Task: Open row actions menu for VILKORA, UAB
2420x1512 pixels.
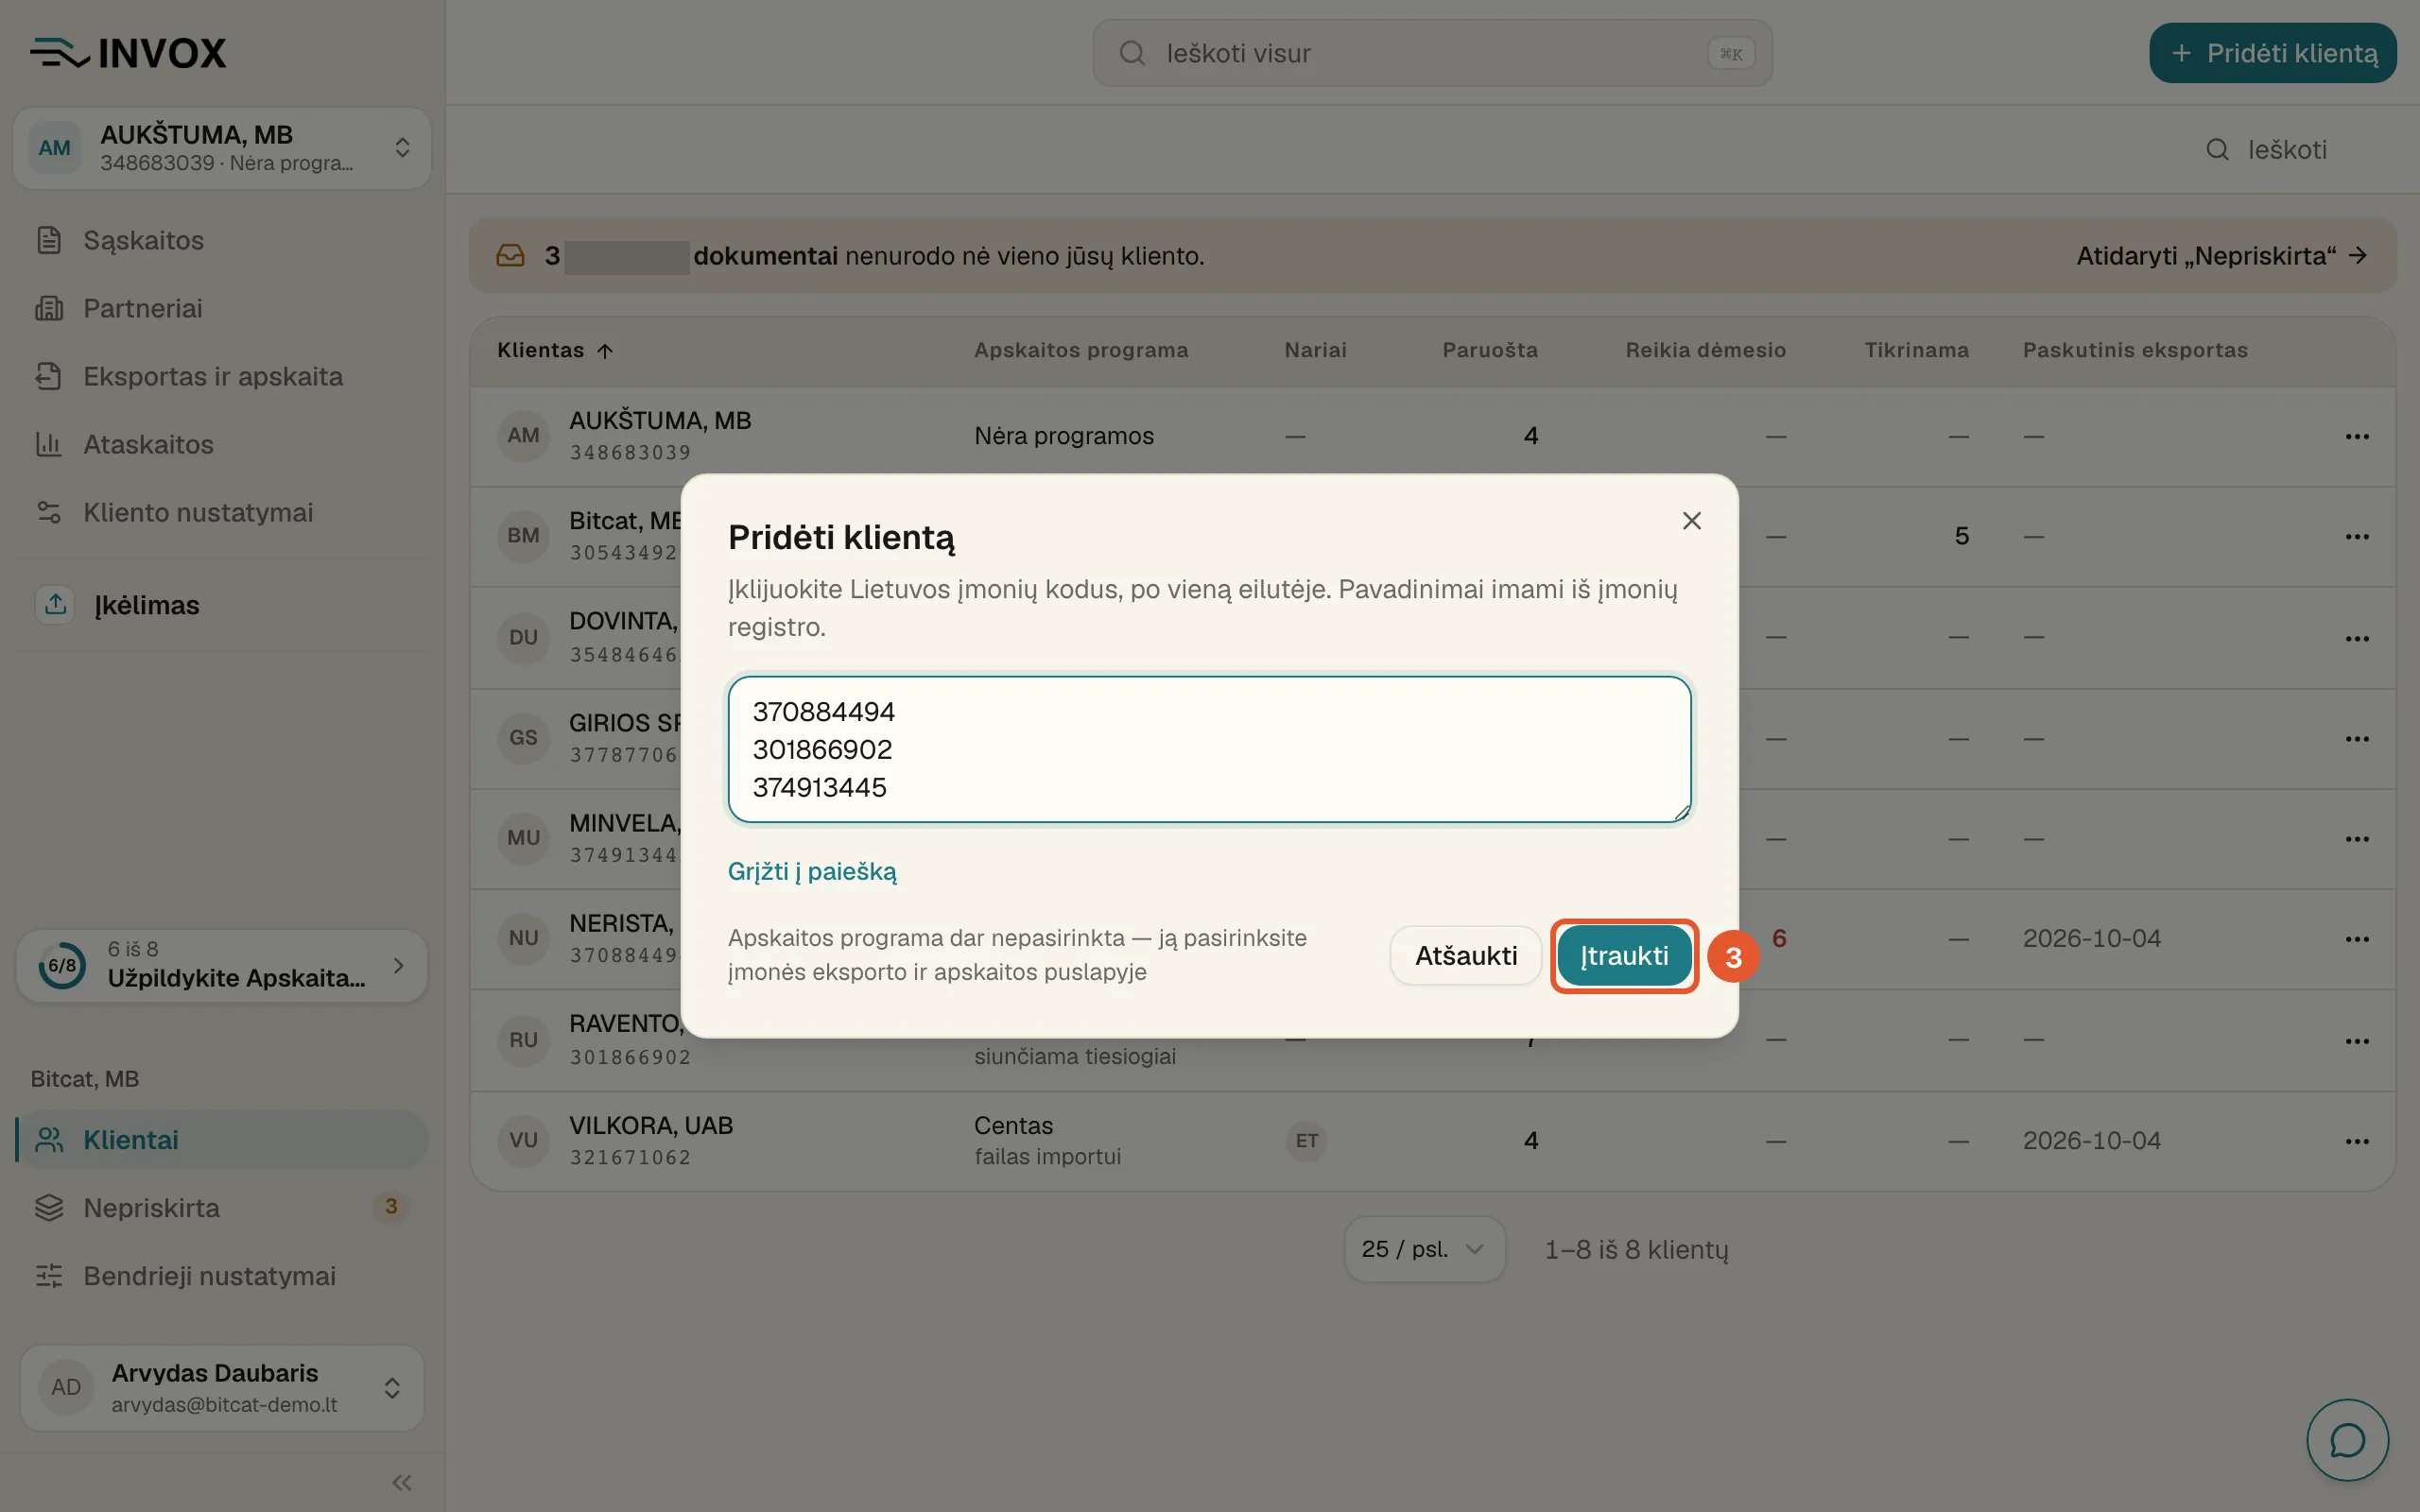Action: pos(2357,1141)
